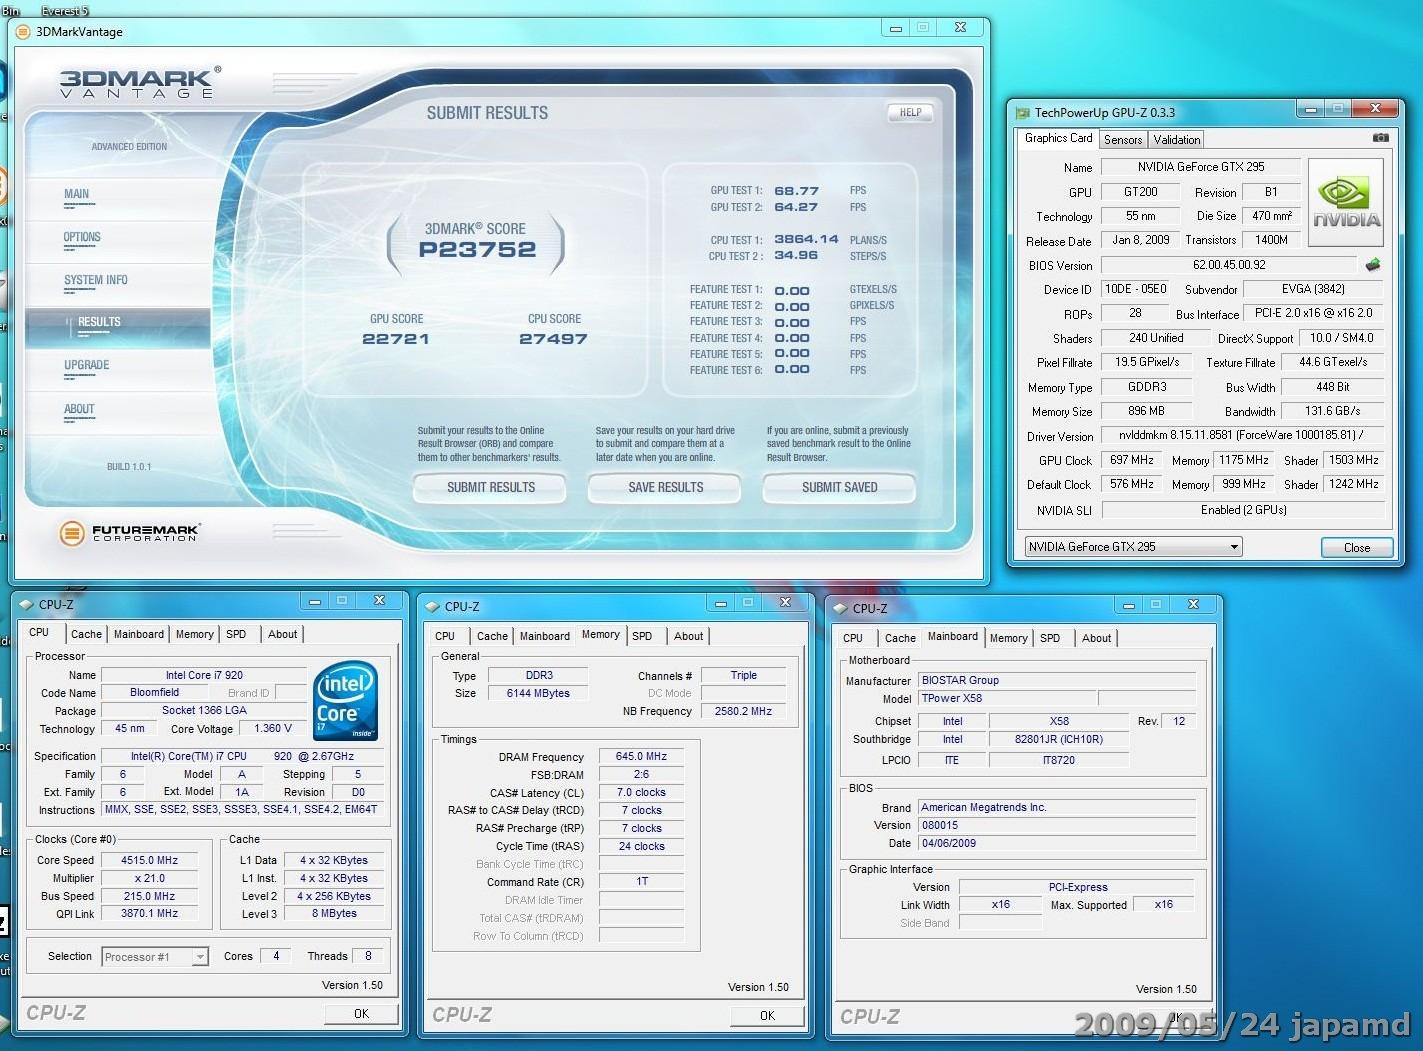The height and width of the screenshot is (1051, 1423).
Task: Click the CPU score 27497
Action: [553, 339]
